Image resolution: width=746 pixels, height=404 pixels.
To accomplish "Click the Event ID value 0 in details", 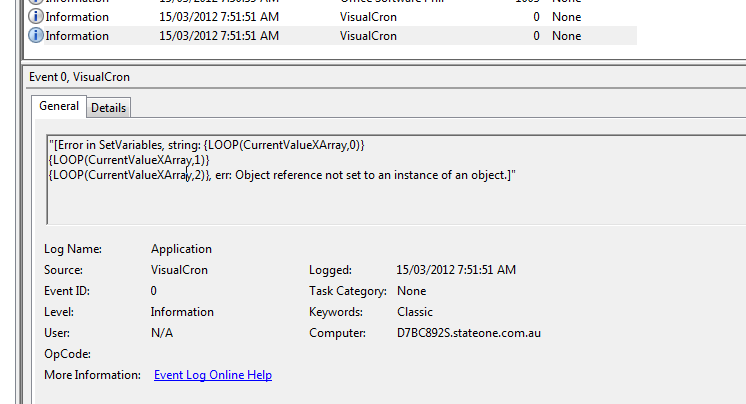I will (x=154, y=291).
